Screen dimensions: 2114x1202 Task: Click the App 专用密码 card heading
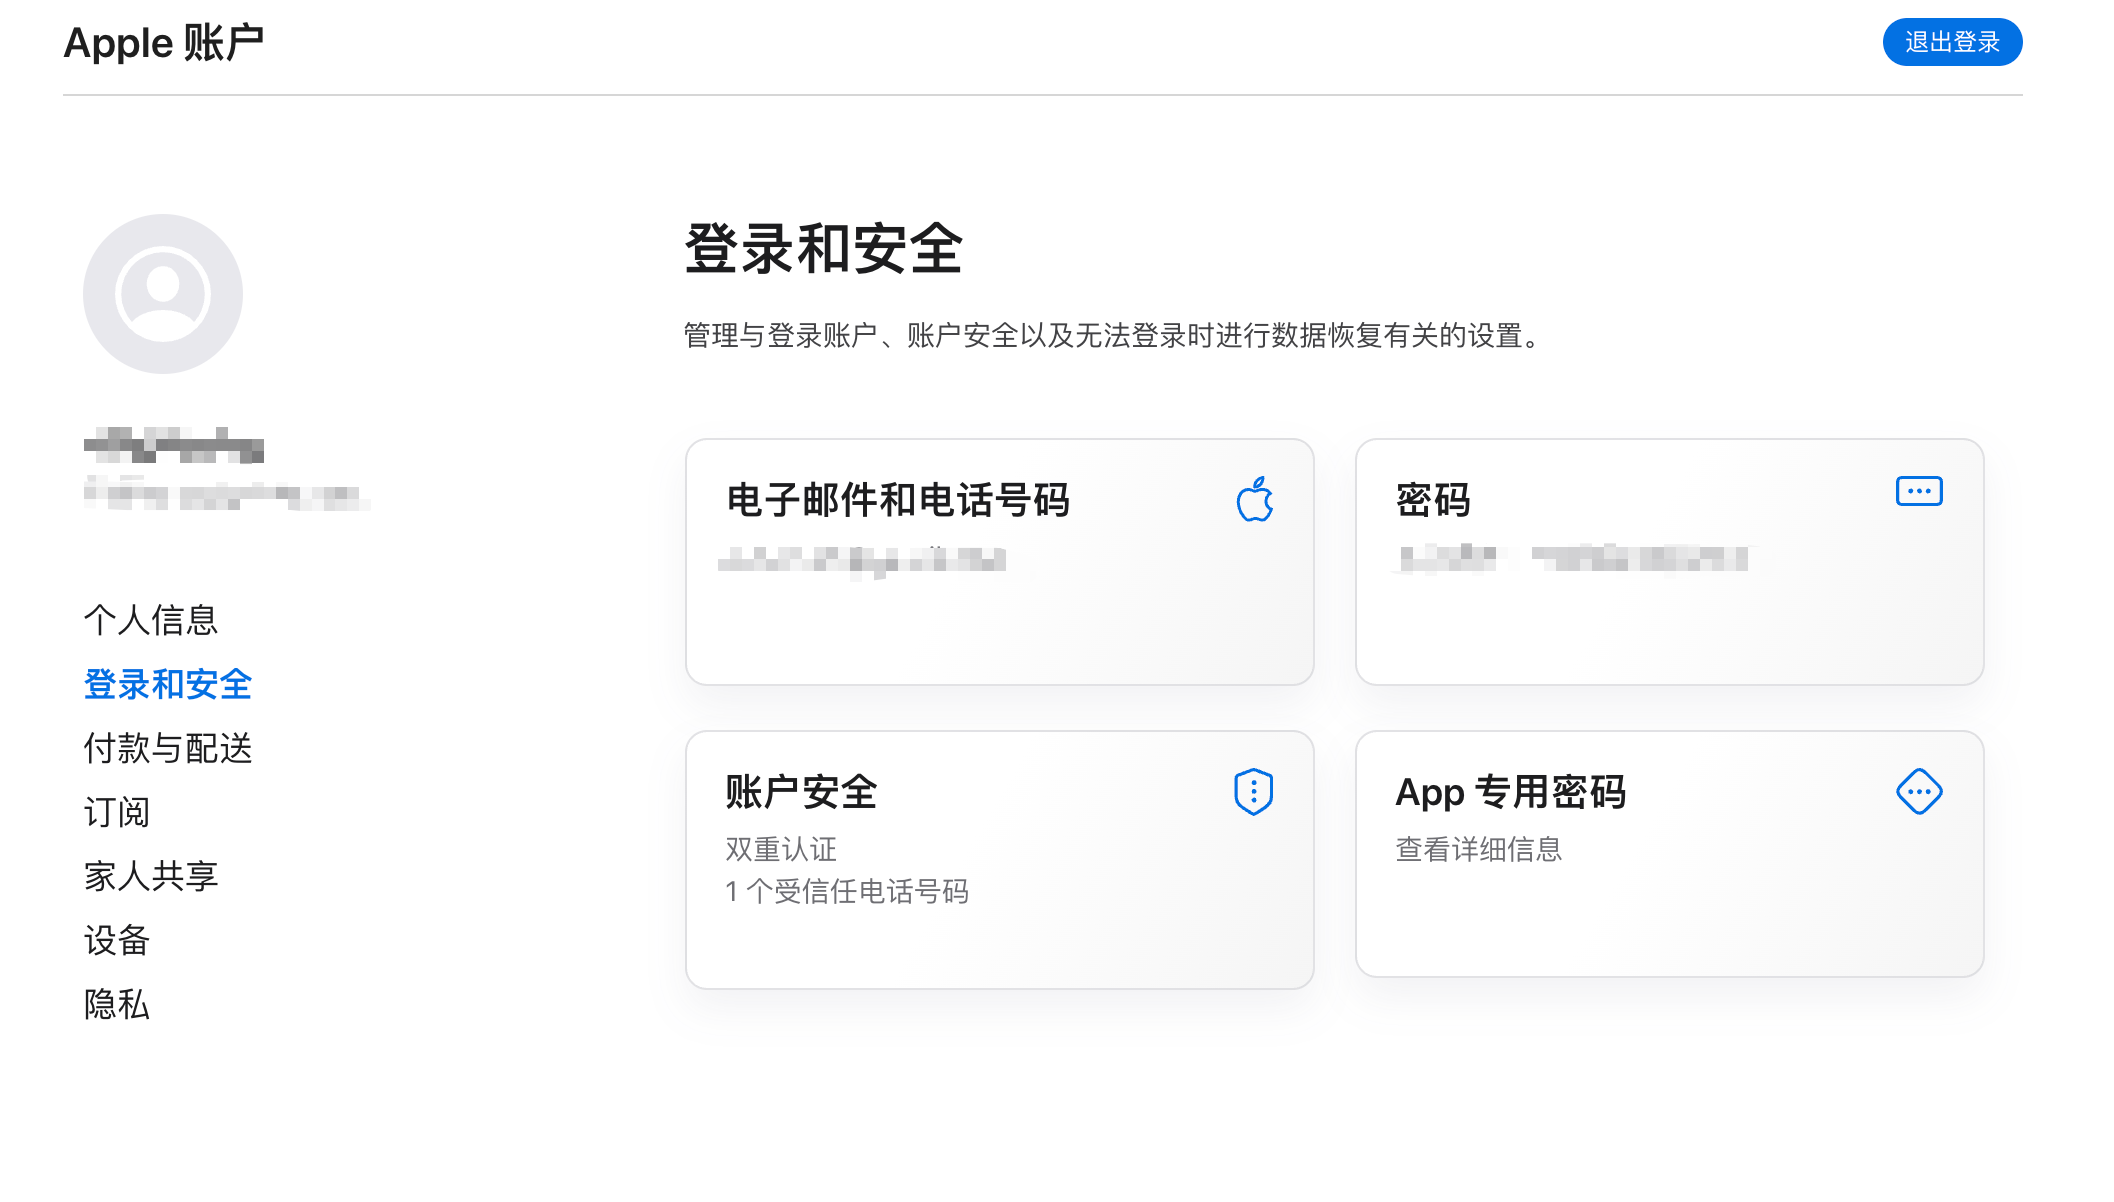coord(1510,792)
